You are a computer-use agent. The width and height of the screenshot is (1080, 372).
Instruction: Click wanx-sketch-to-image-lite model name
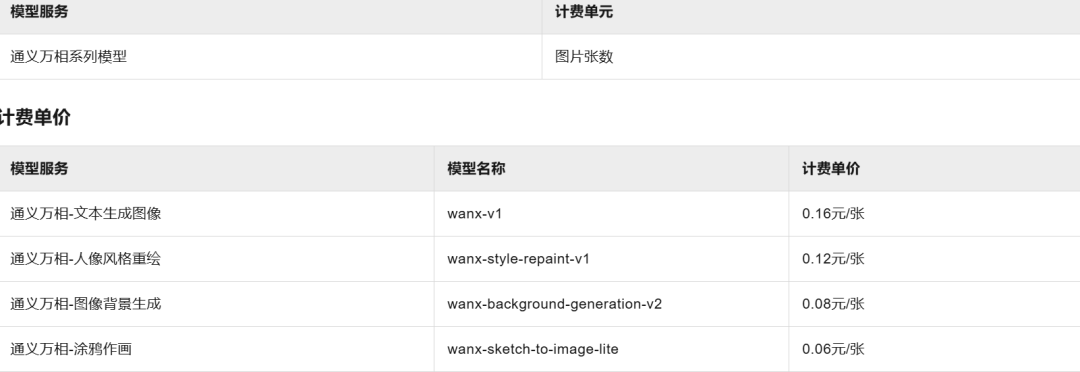532,349
